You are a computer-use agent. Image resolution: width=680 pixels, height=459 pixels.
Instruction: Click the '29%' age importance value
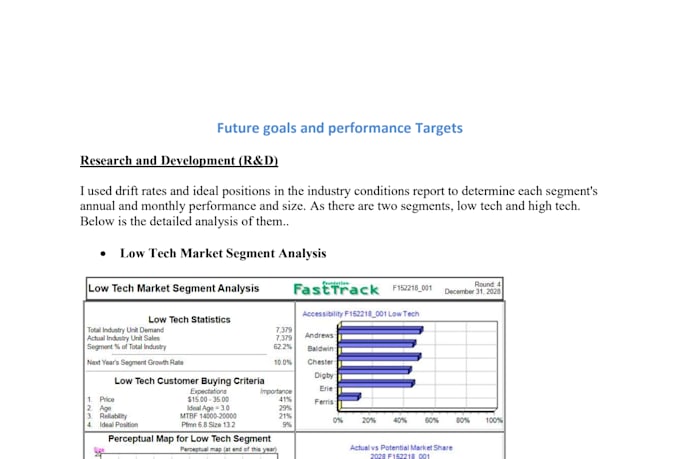286,408
